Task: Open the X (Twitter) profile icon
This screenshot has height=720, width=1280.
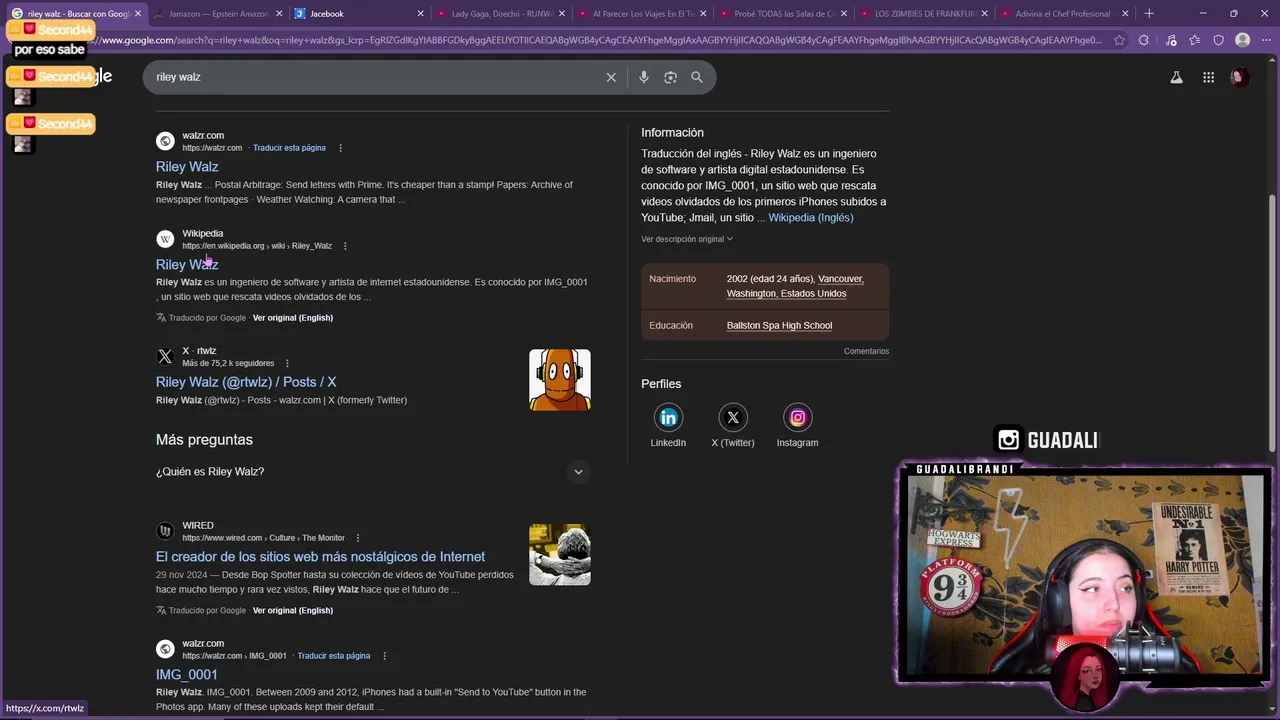Action: point(733,417)
